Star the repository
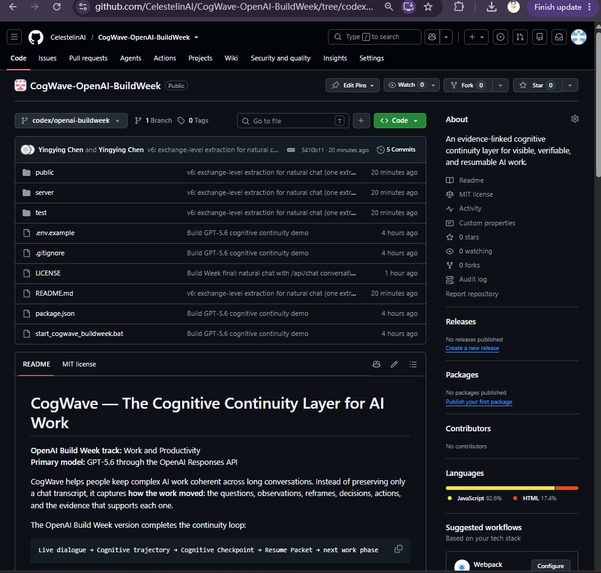Image resolution: width=601 pixels, height=573 pixels. pyautogui.click(x=537, y=85)
